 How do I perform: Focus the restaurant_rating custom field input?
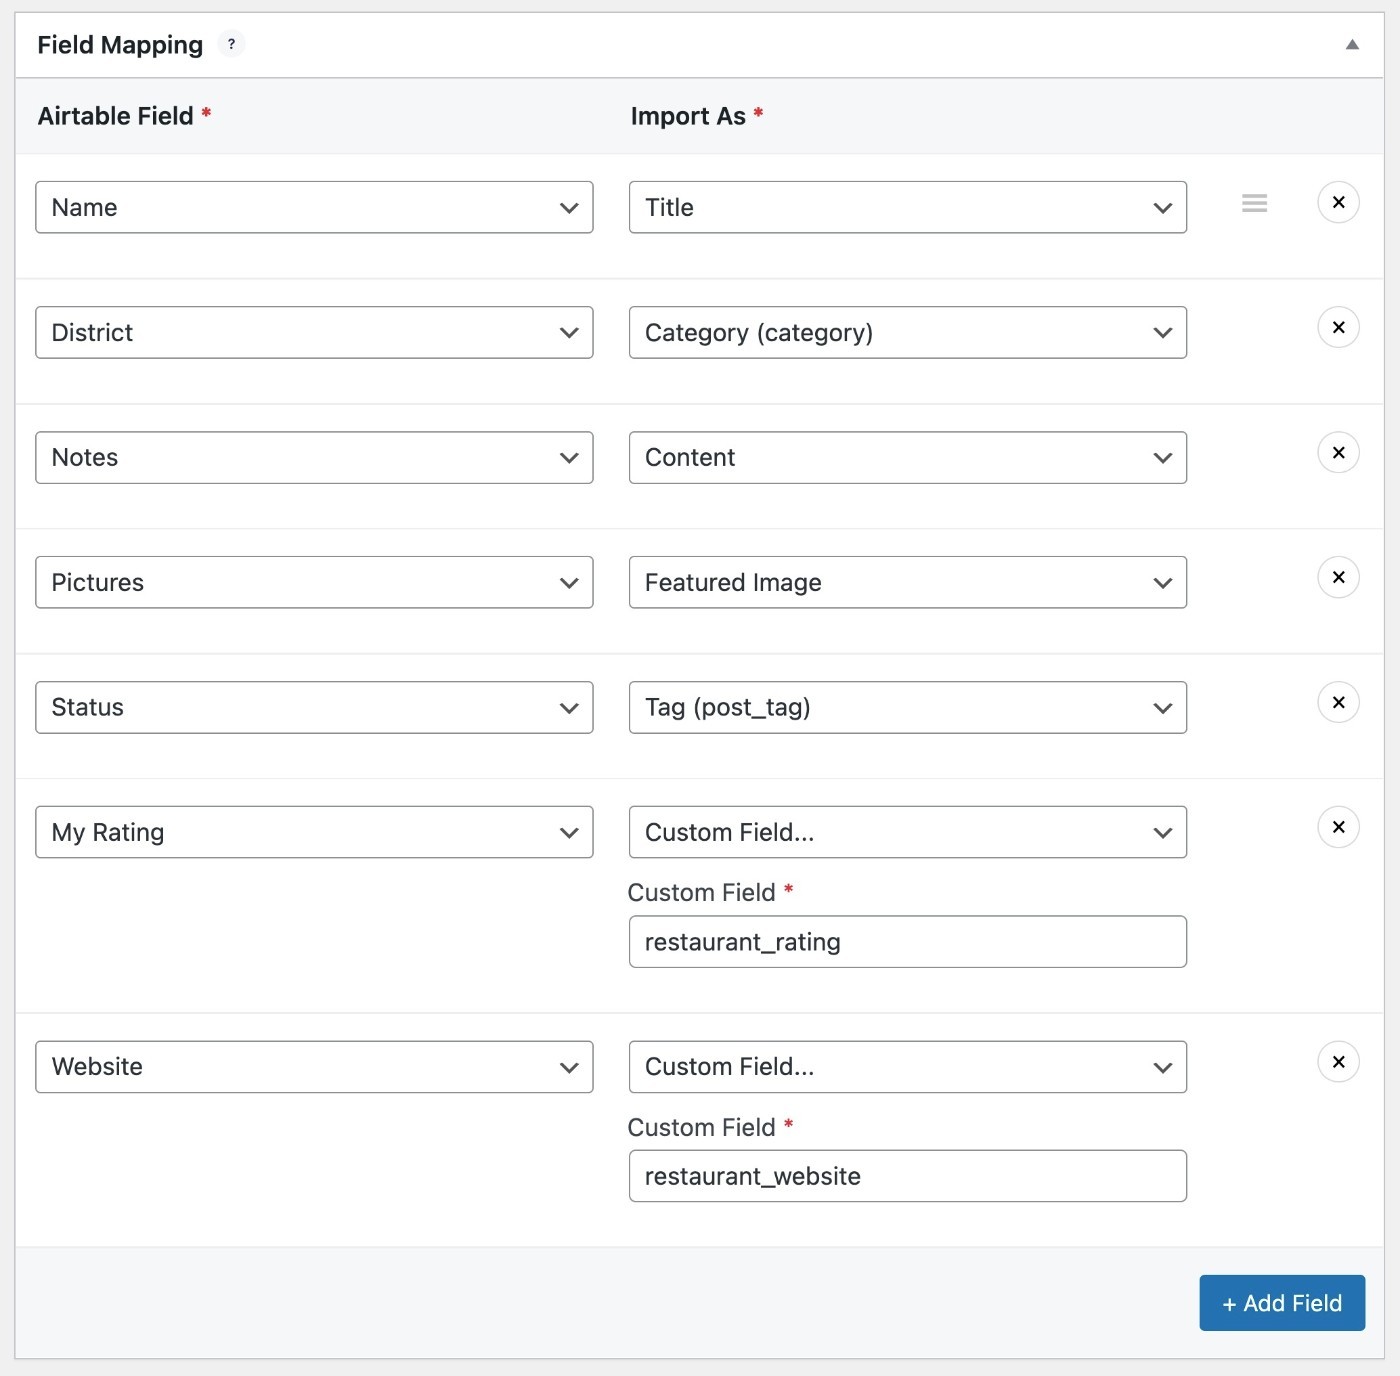[907, 942]
